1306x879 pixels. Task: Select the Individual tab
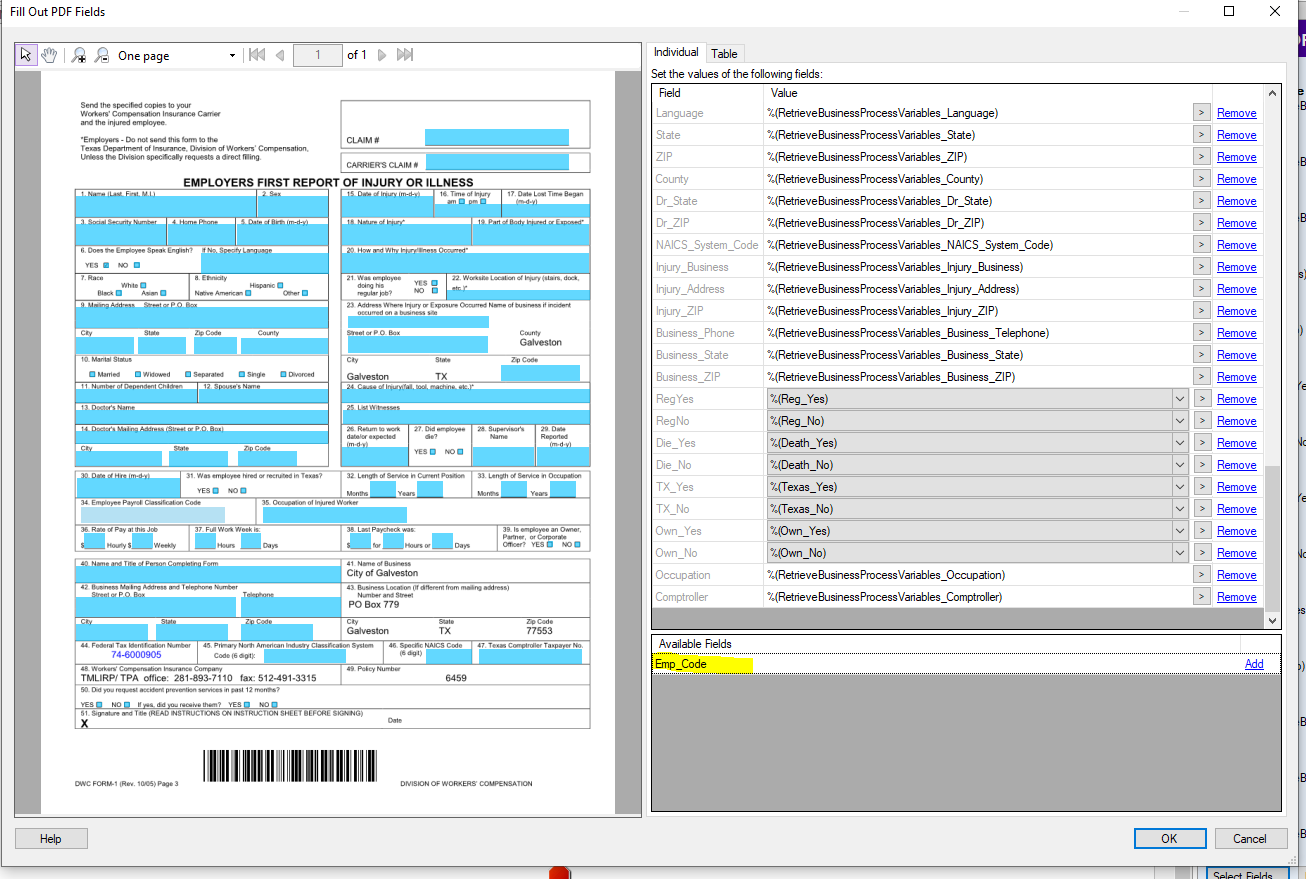[x=676, y=52]
